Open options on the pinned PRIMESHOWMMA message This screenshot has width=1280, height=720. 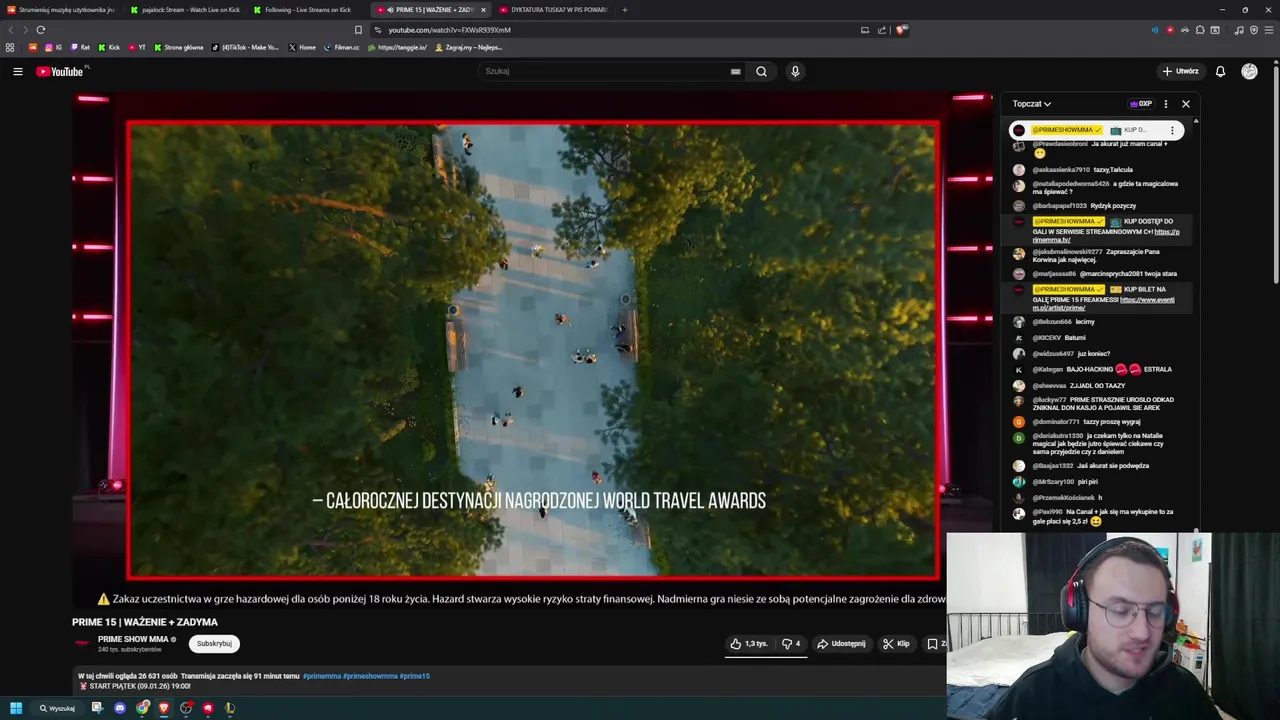coord(1172,130)
